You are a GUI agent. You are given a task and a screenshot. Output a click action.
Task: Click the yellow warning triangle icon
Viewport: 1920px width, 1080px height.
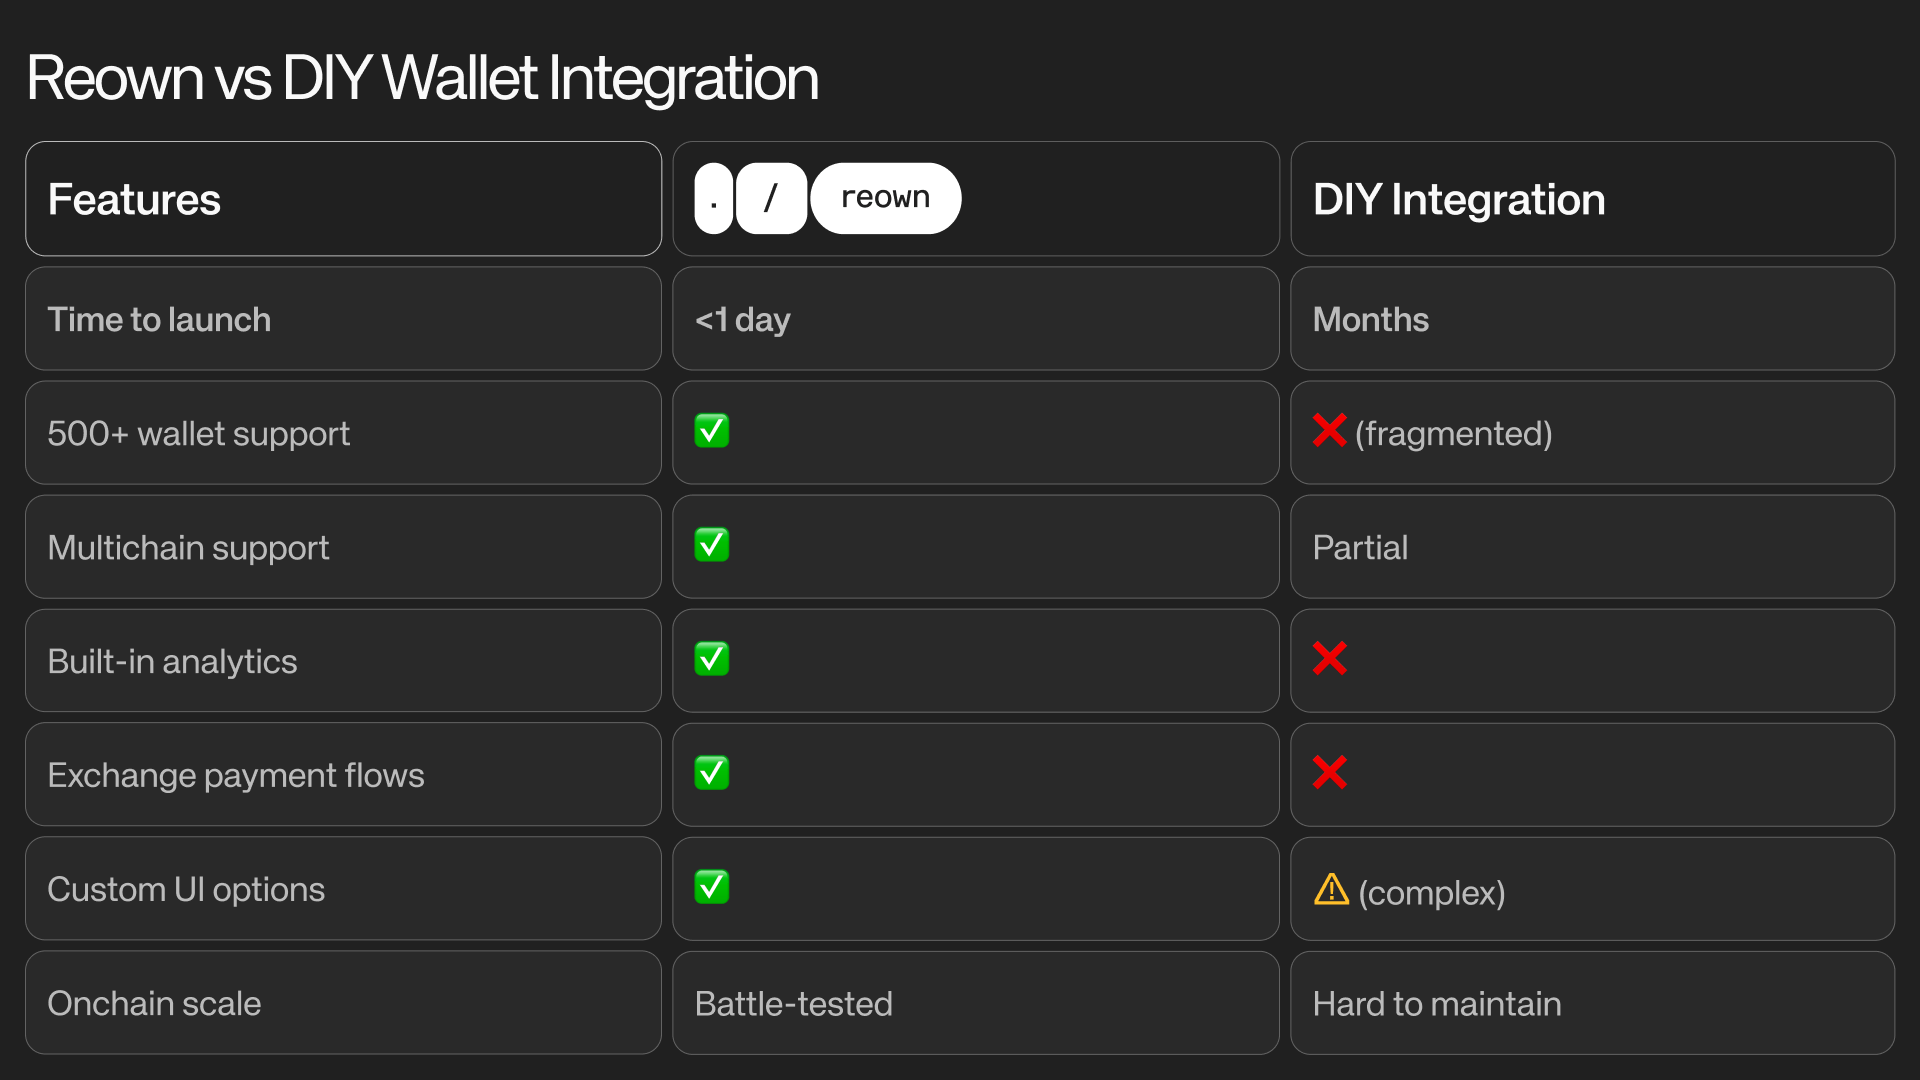coord(1331,889)
